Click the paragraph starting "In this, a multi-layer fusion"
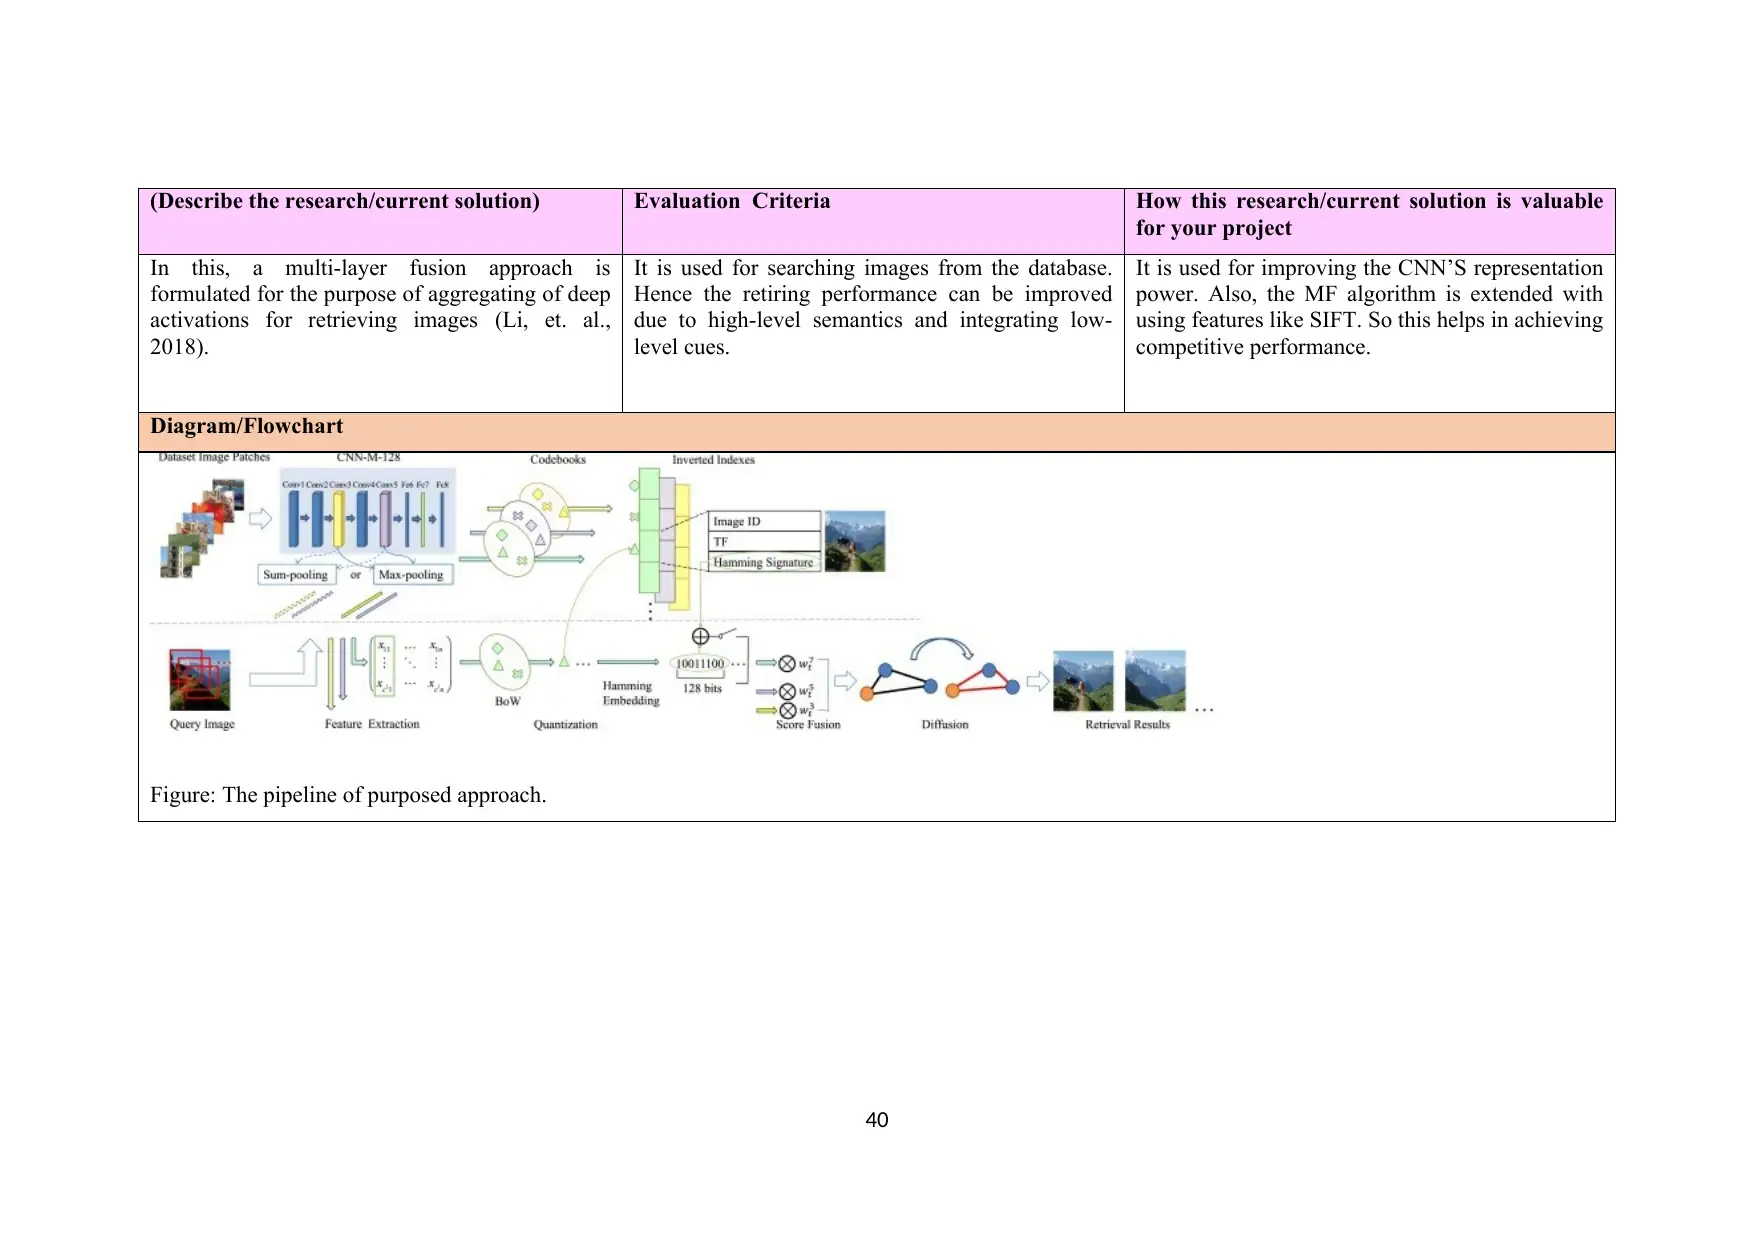Image resolution: width=1754 pixels, height=1241 pixels. [380, 307]
